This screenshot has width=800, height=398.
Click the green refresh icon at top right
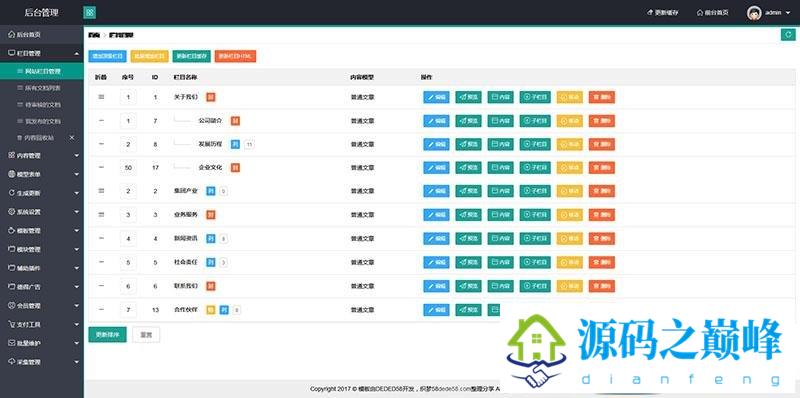[x=788, y=35]
